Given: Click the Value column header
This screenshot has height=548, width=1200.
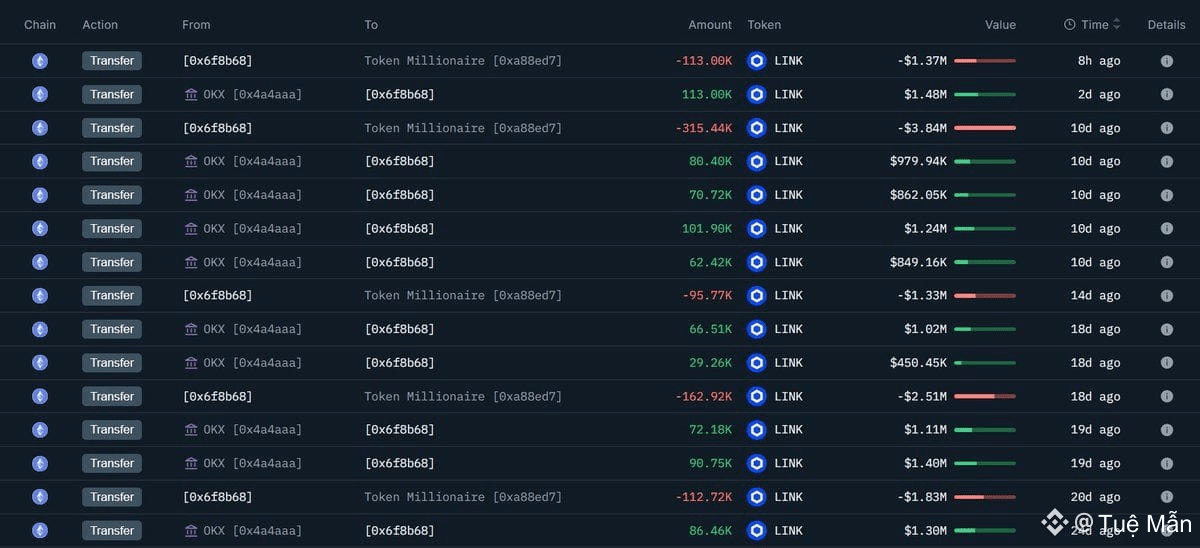Looking at the screenshot, I should pyautogui.click(x=1000, y=25).
